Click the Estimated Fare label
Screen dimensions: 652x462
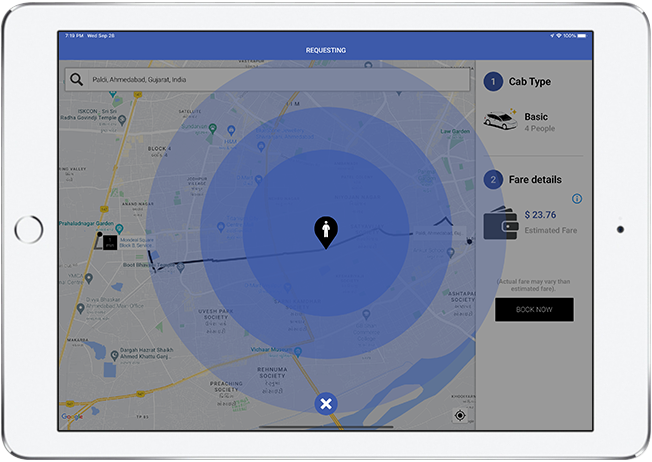pos(551,230)
